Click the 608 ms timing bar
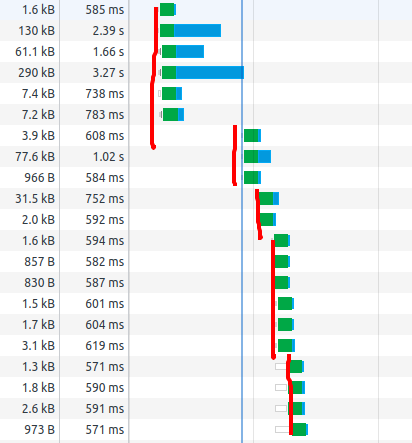412x443 pixels. (x=252, y=136)
